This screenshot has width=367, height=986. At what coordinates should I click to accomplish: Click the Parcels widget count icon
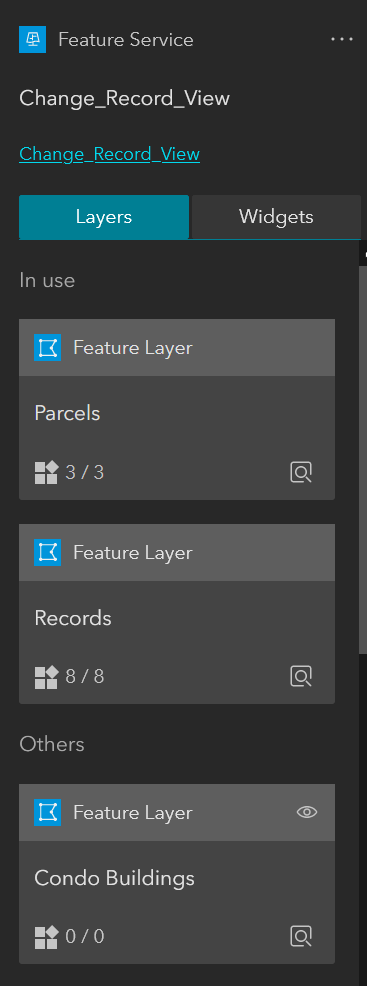pyautogui.click(x=46, y=472)
